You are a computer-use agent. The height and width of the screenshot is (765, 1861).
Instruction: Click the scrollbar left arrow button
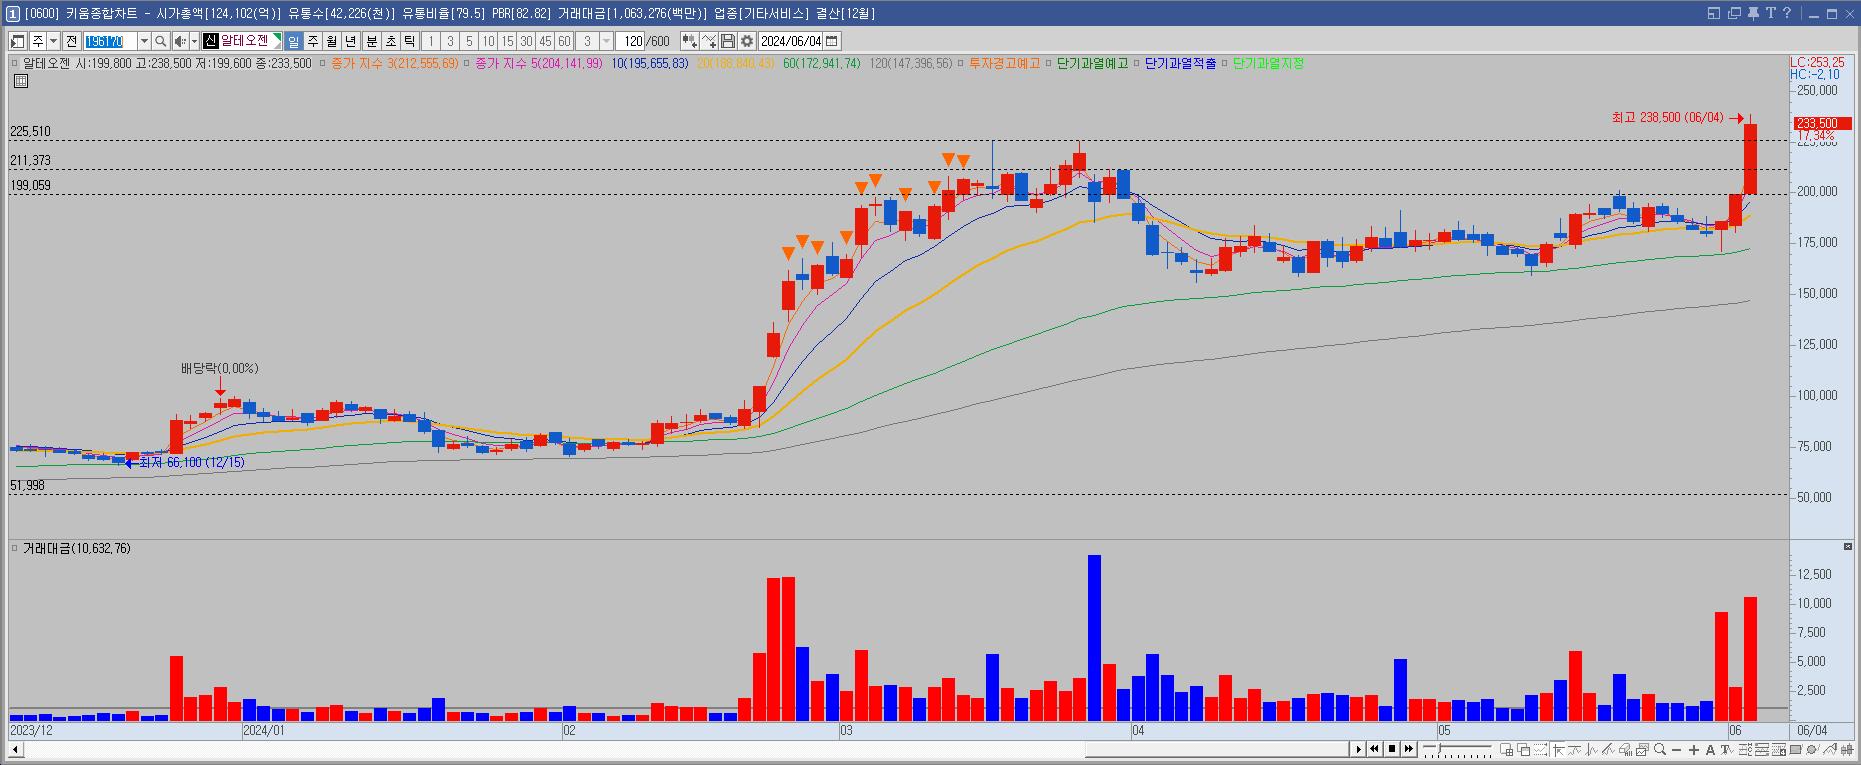pyautogui.click(x=15, y=749)
